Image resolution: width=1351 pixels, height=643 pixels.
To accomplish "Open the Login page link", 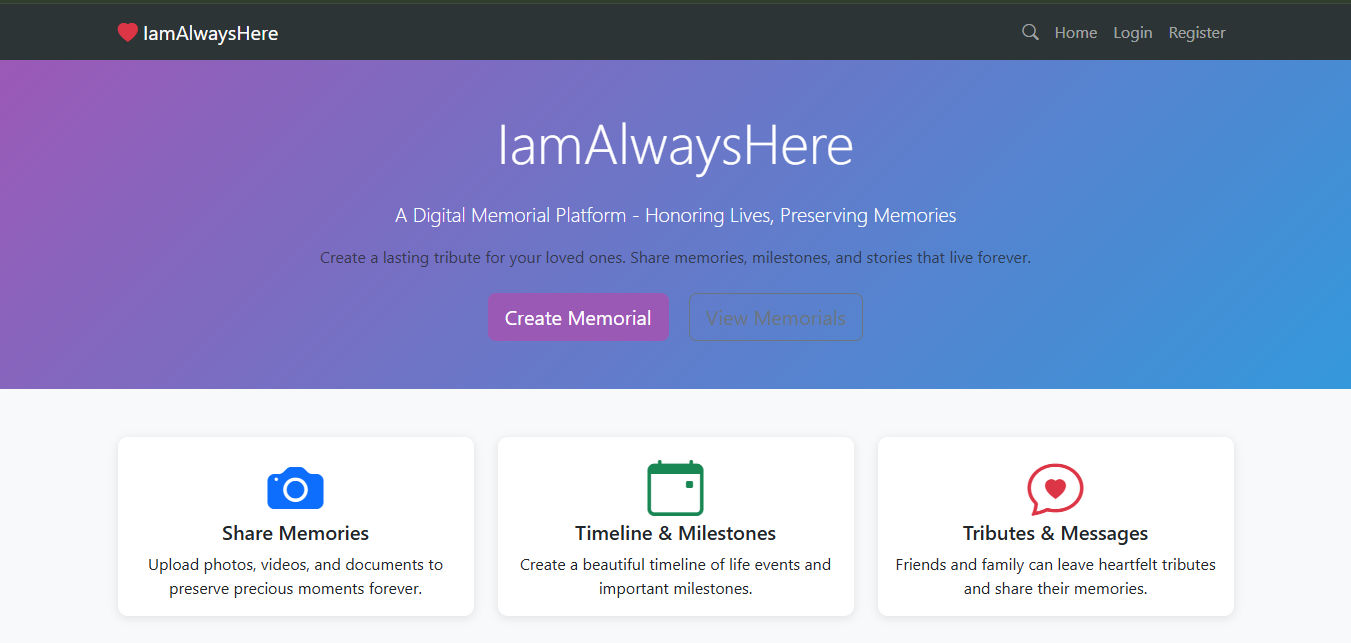I will 1132,33.
